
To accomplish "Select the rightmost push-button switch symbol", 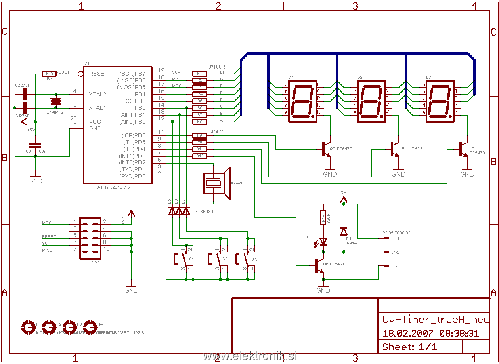I will pyautogui.click(x=246, y=259).
